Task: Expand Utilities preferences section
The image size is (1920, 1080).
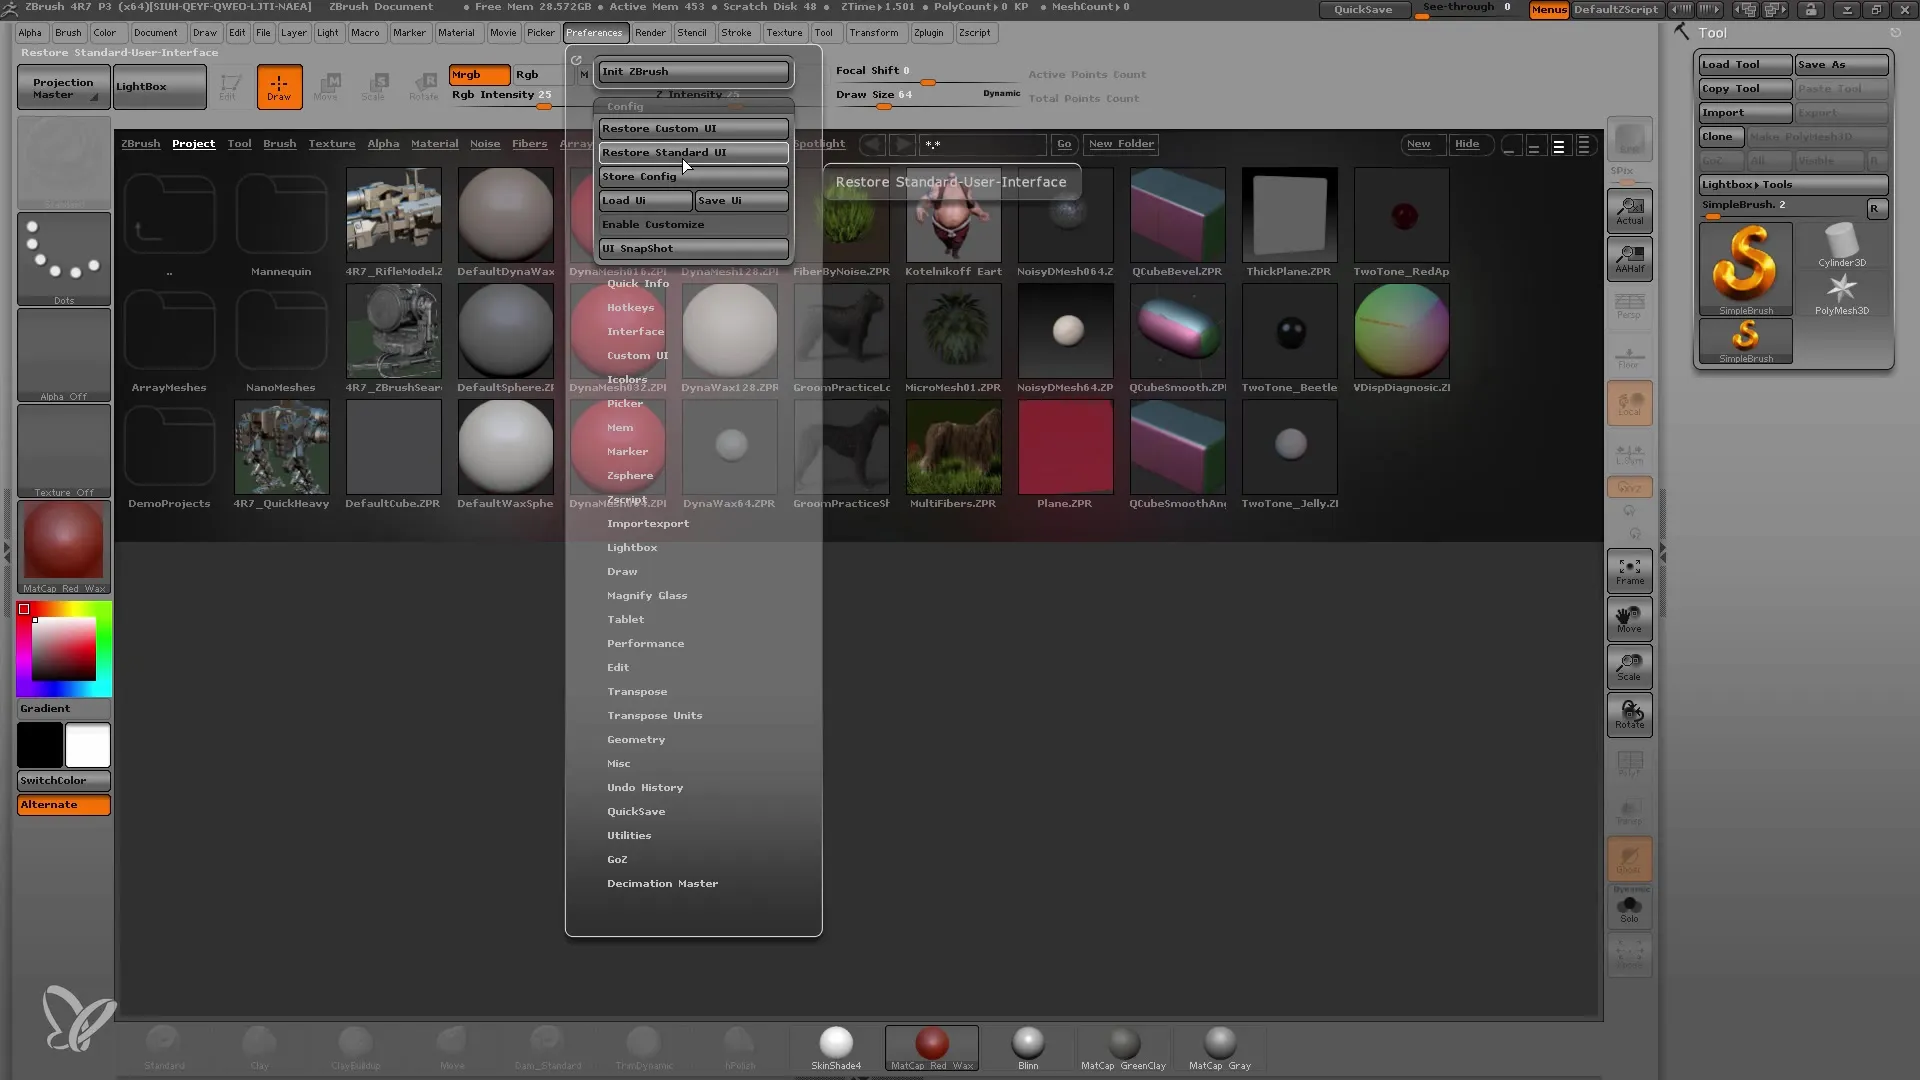Action: click(629, 835)
